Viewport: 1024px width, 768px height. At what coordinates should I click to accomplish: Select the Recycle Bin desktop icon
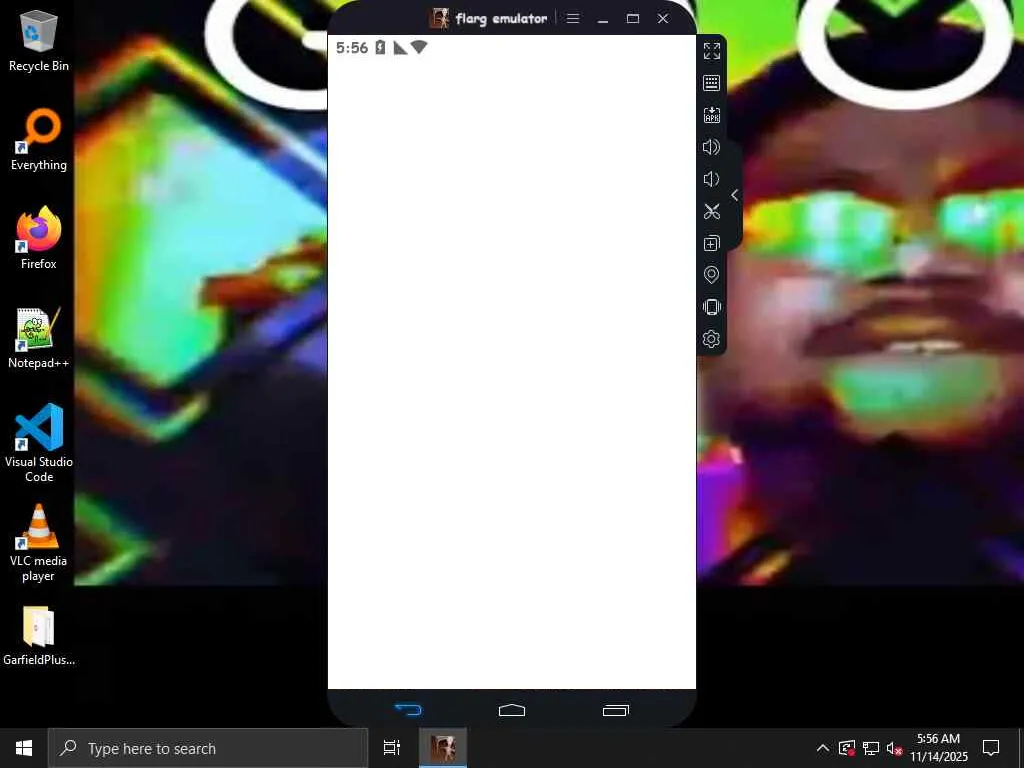(39, 40)
